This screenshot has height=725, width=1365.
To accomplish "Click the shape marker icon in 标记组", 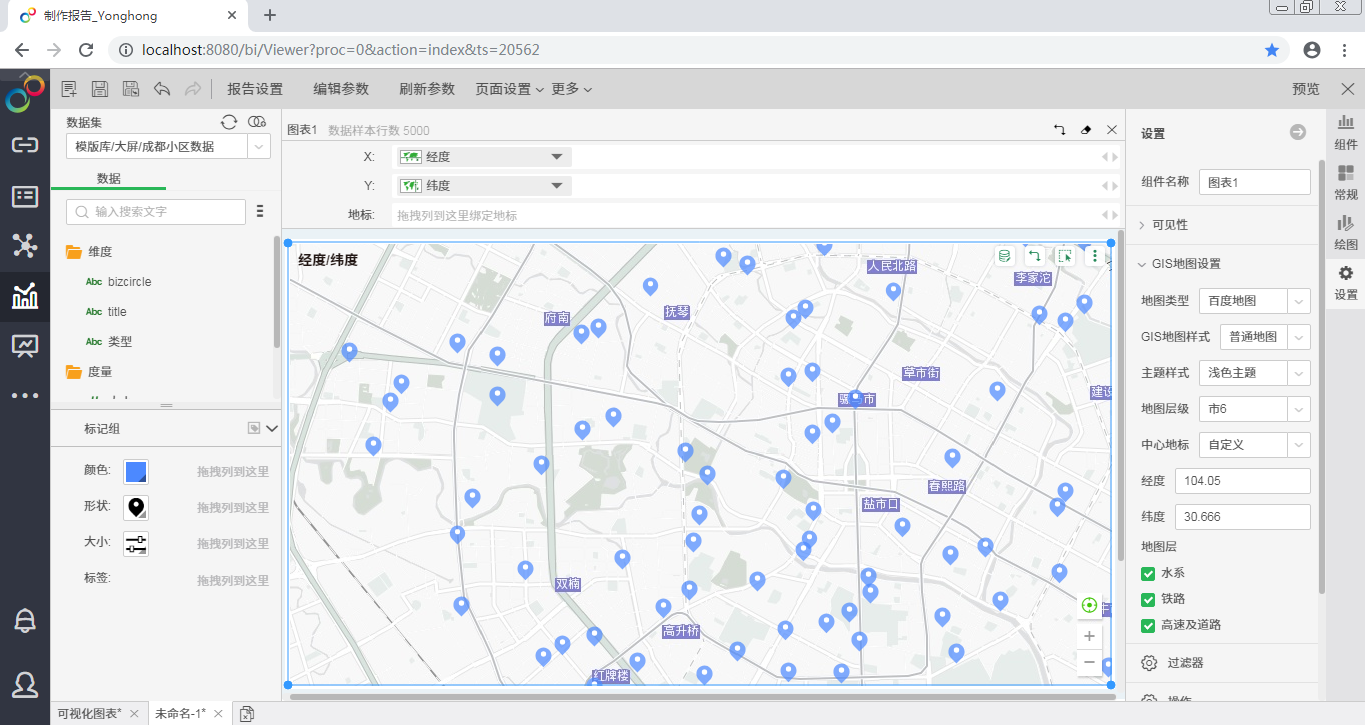I will tap(136, 507).
